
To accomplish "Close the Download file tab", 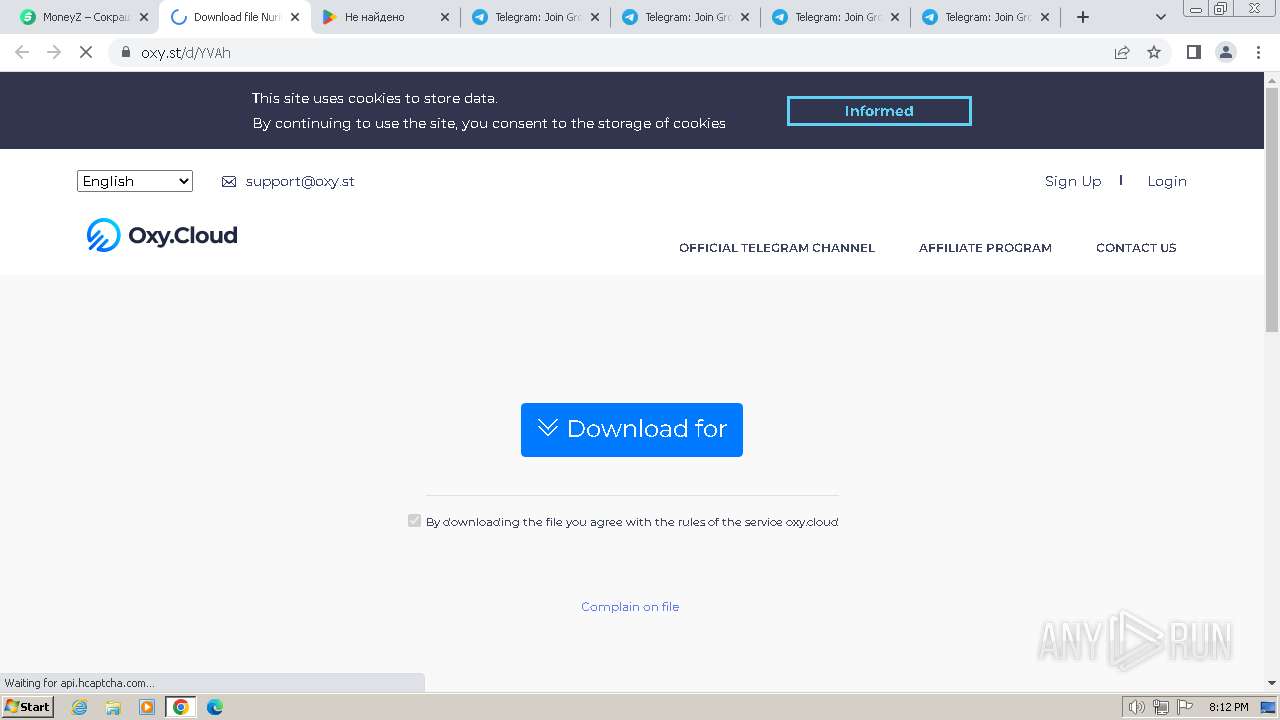I will point(294,17).
